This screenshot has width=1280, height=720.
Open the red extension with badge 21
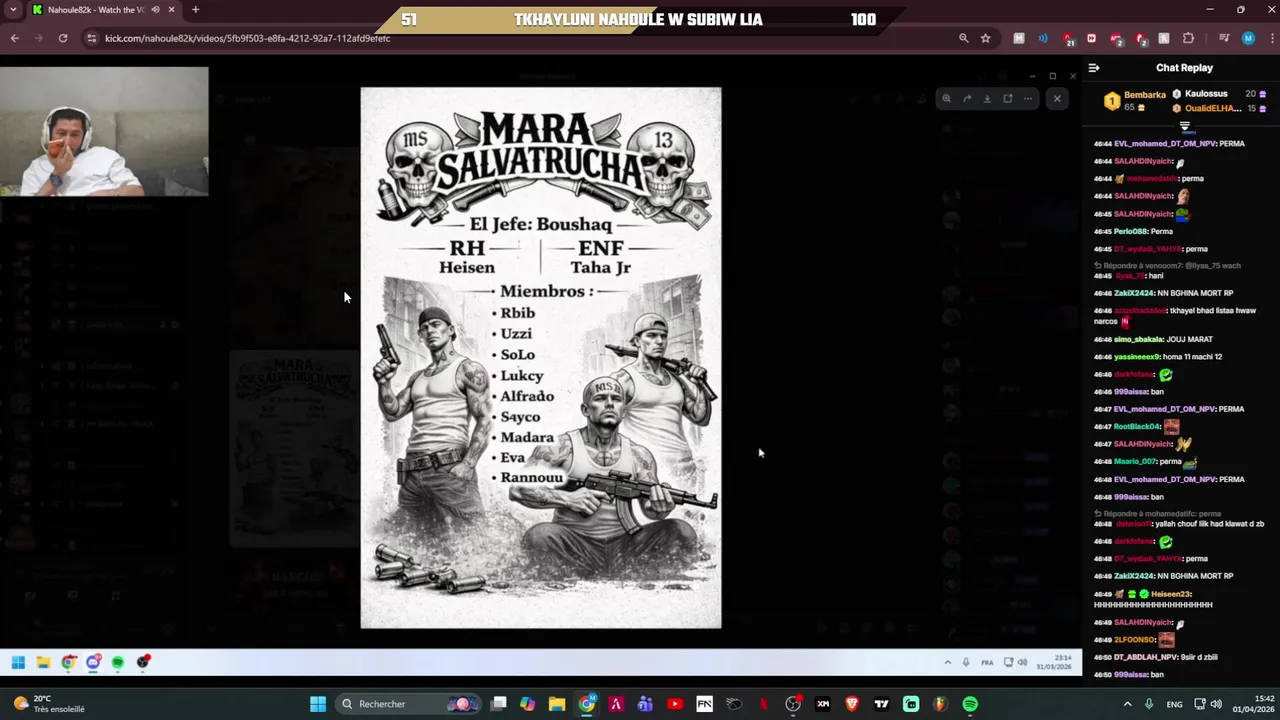1067,39
